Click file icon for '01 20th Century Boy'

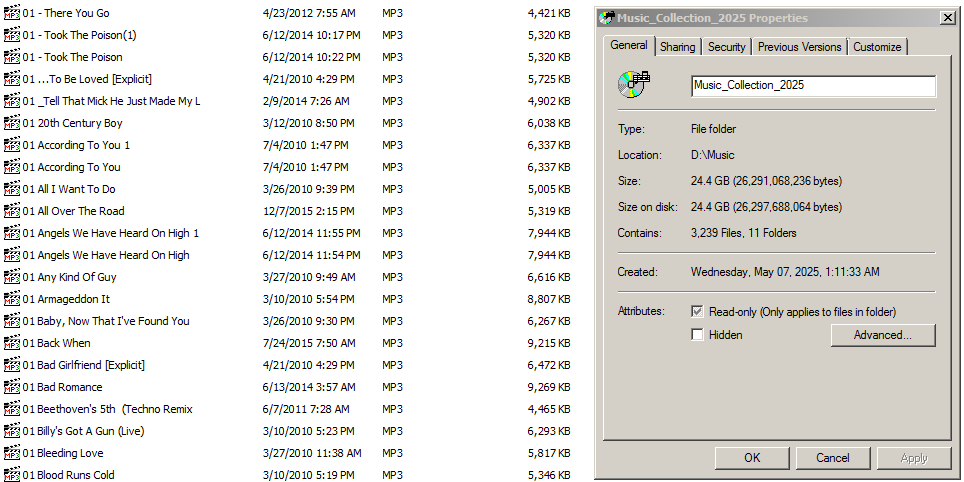tap(12, 123)
